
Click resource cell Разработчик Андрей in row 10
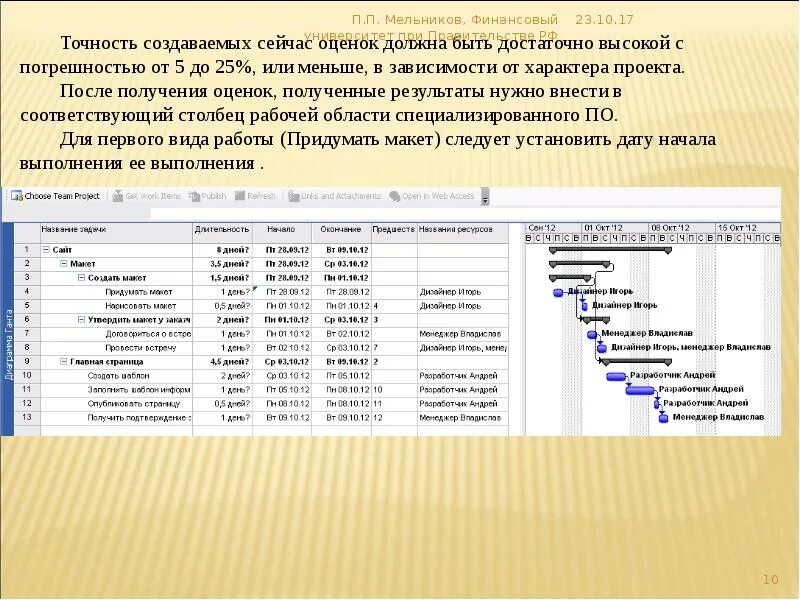pos(463,376)
